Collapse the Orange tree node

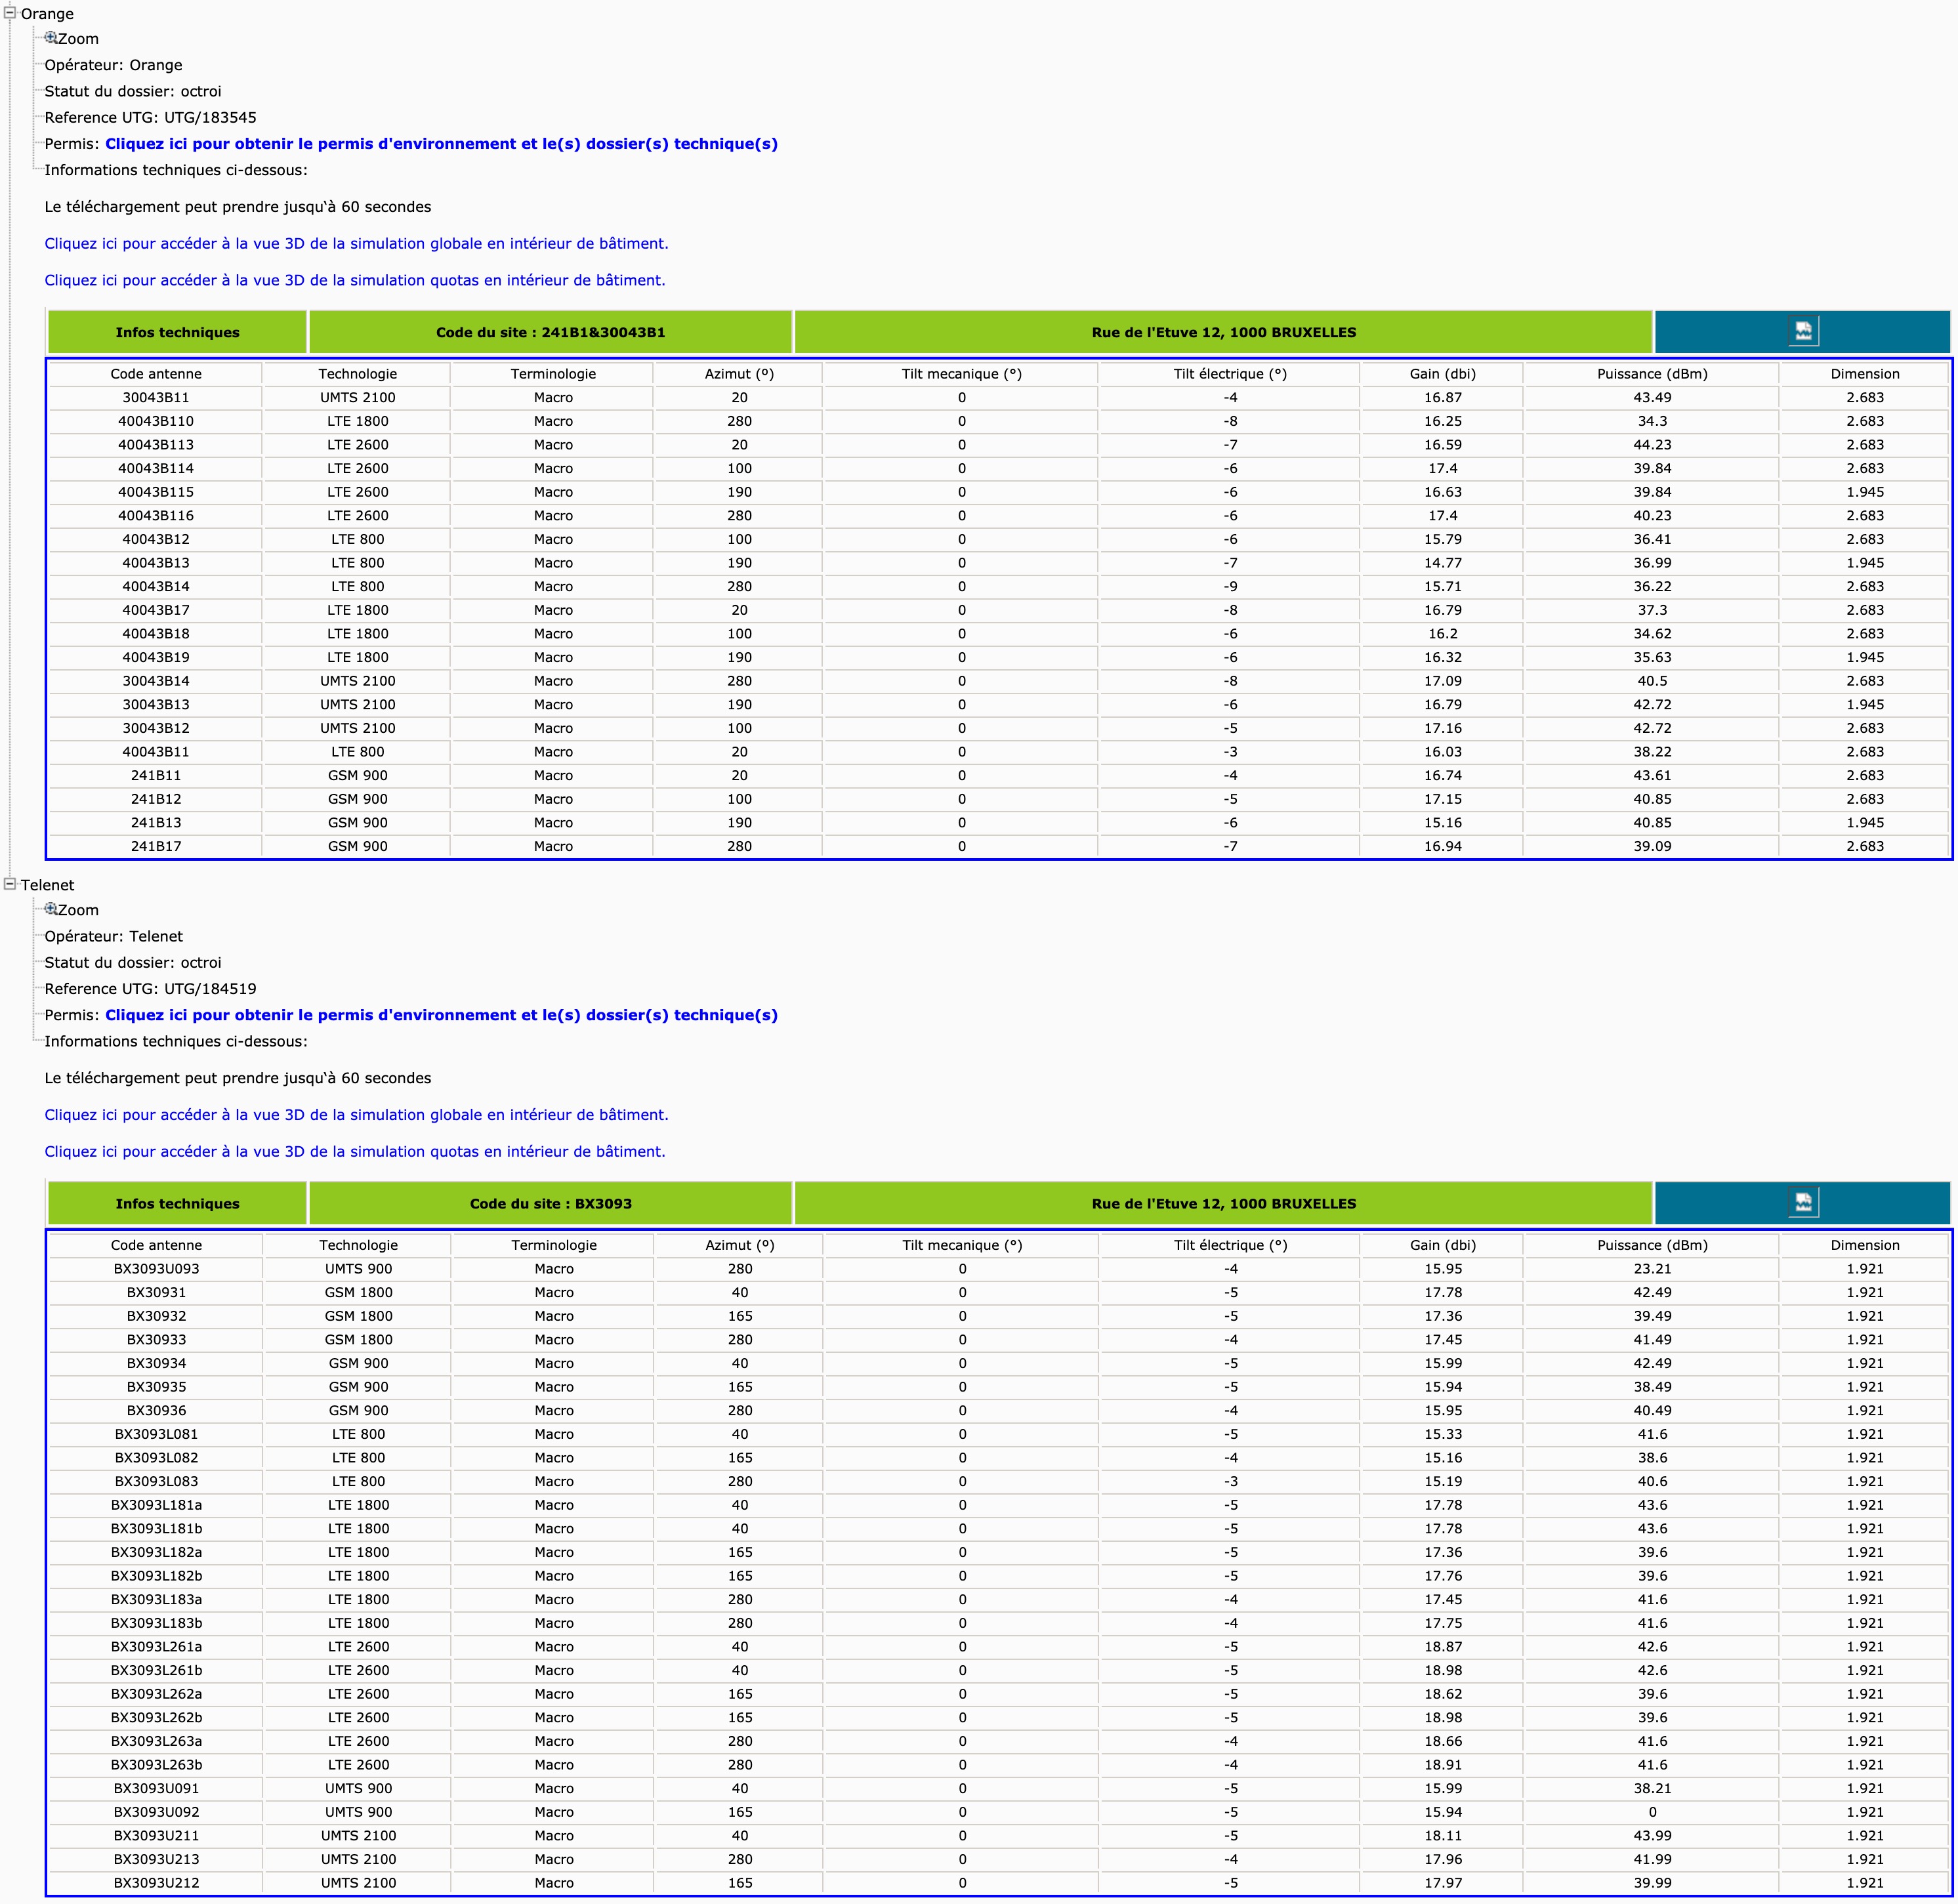tap(10, 12)
